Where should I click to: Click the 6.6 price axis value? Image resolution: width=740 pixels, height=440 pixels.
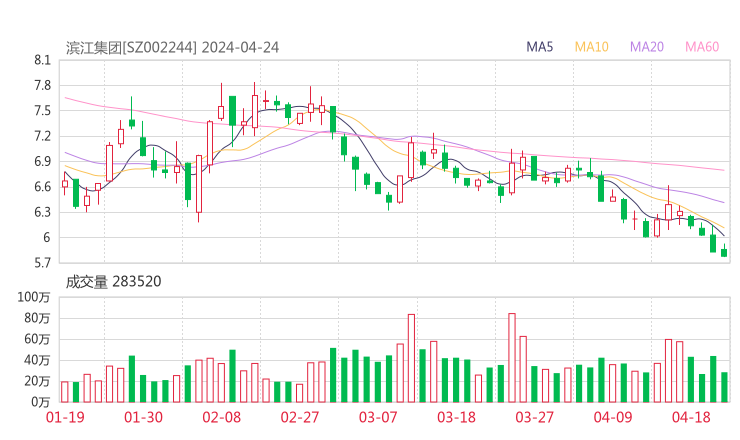[x=42, y=187]
